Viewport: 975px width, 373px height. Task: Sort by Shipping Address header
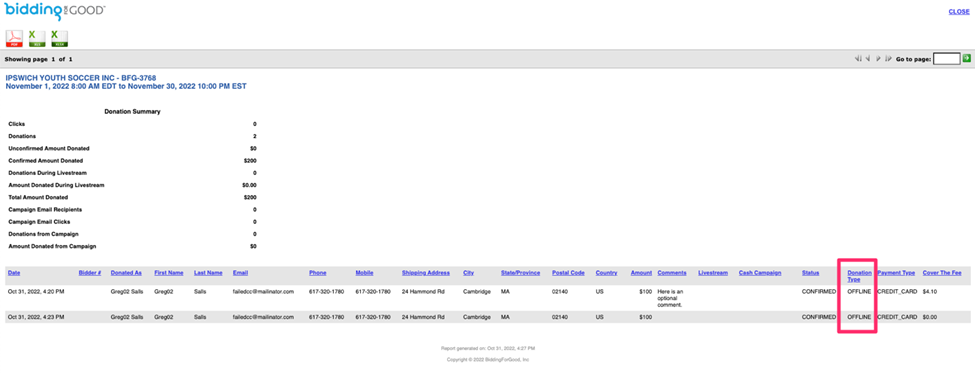[x=426, y=273]
